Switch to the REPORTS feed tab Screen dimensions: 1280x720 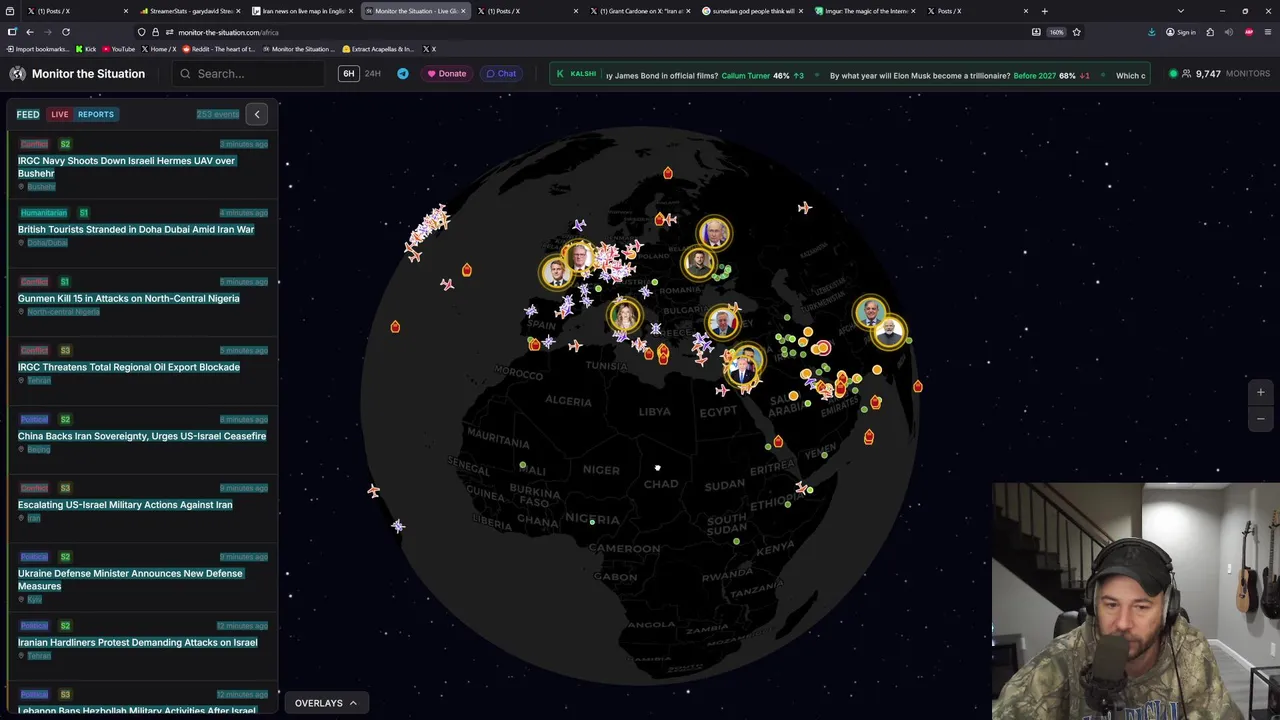point(96,114)
